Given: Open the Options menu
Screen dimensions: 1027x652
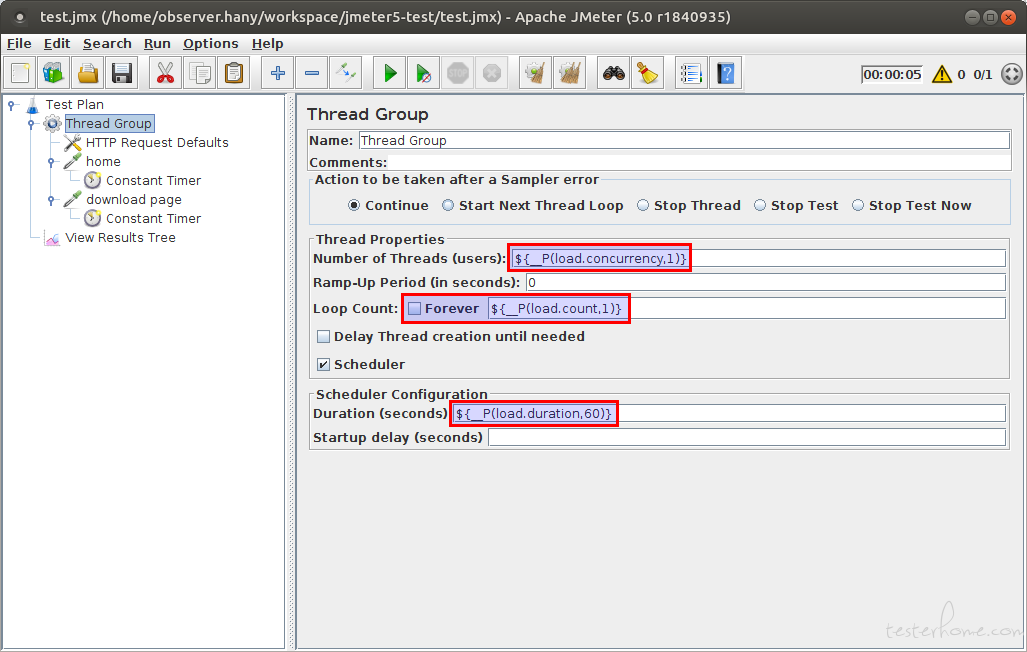Looking at the screenshot, I should pos(210,44).
